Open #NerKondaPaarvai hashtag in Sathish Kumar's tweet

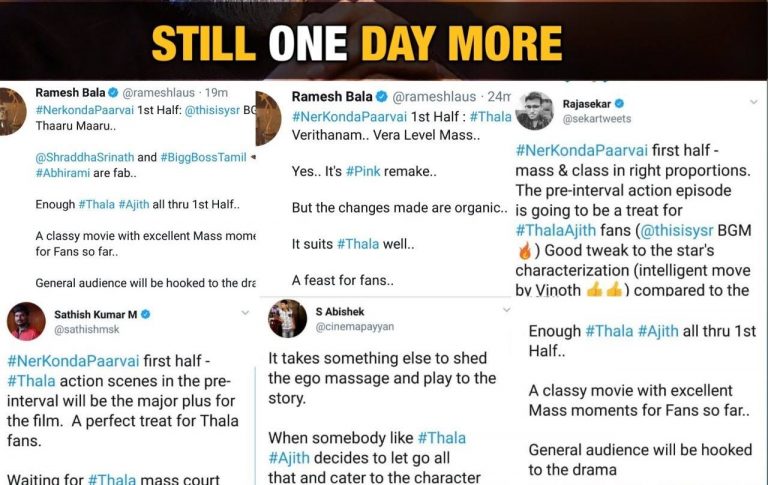point(73,361)
